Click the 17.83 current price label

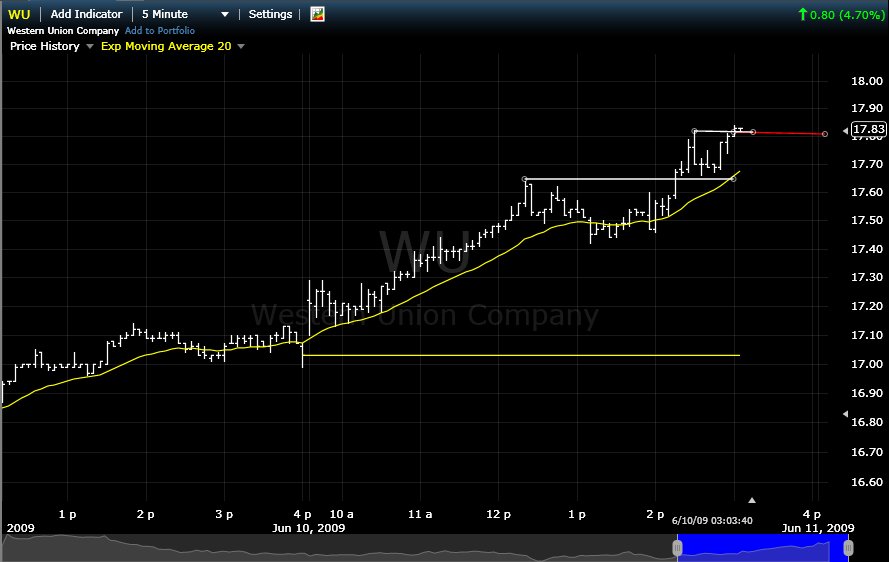[869, 129]
